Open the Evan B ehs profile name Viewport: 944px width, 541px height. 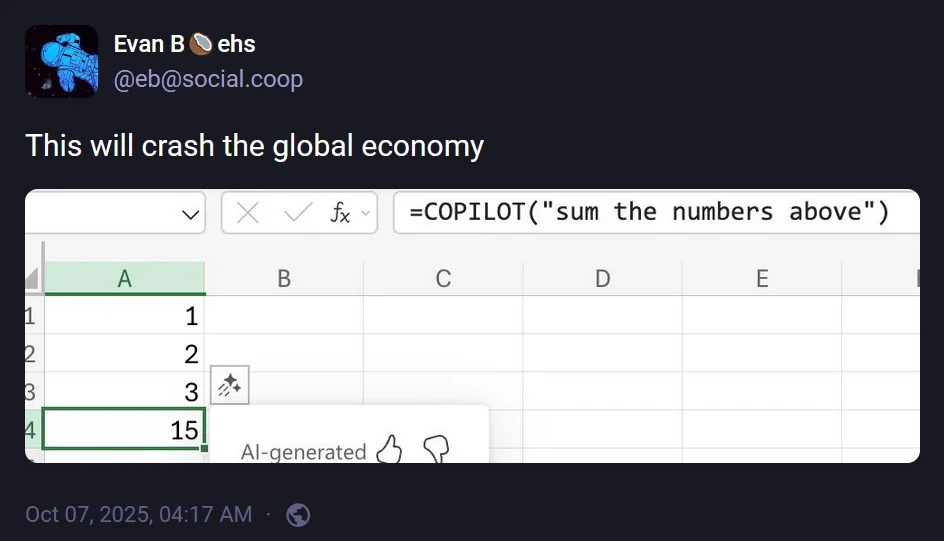(x=184, y=44)
